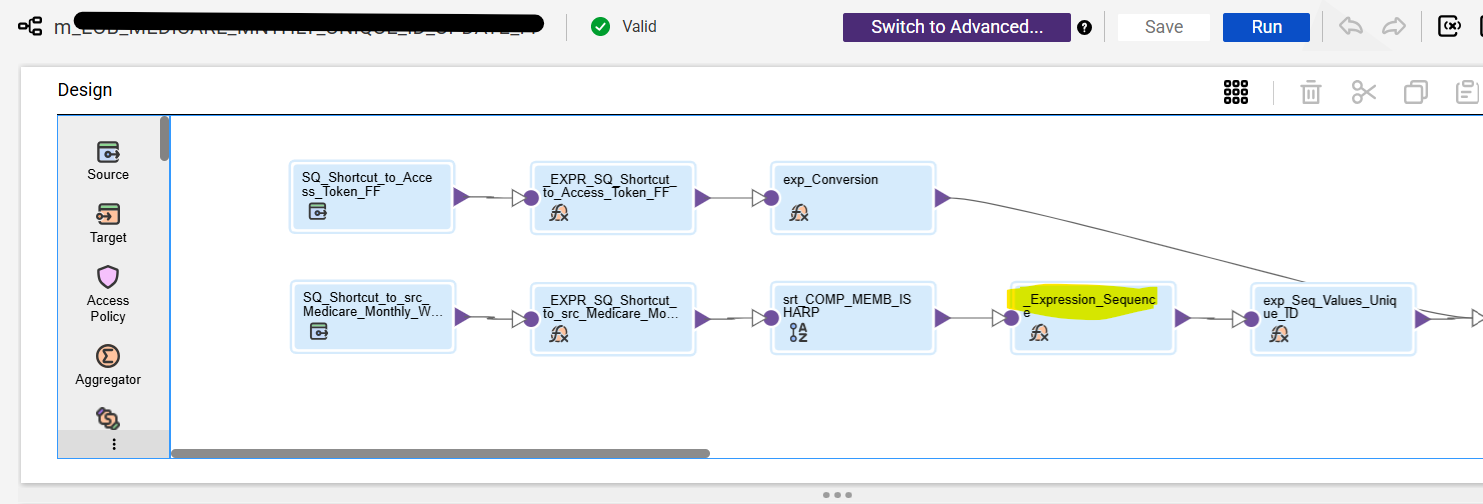The width and height of the screenshot is (1483, 504).
Task: Click the partially visible palette icon below Aggregator
Action: pyautogui.click(x=108, y=418)
